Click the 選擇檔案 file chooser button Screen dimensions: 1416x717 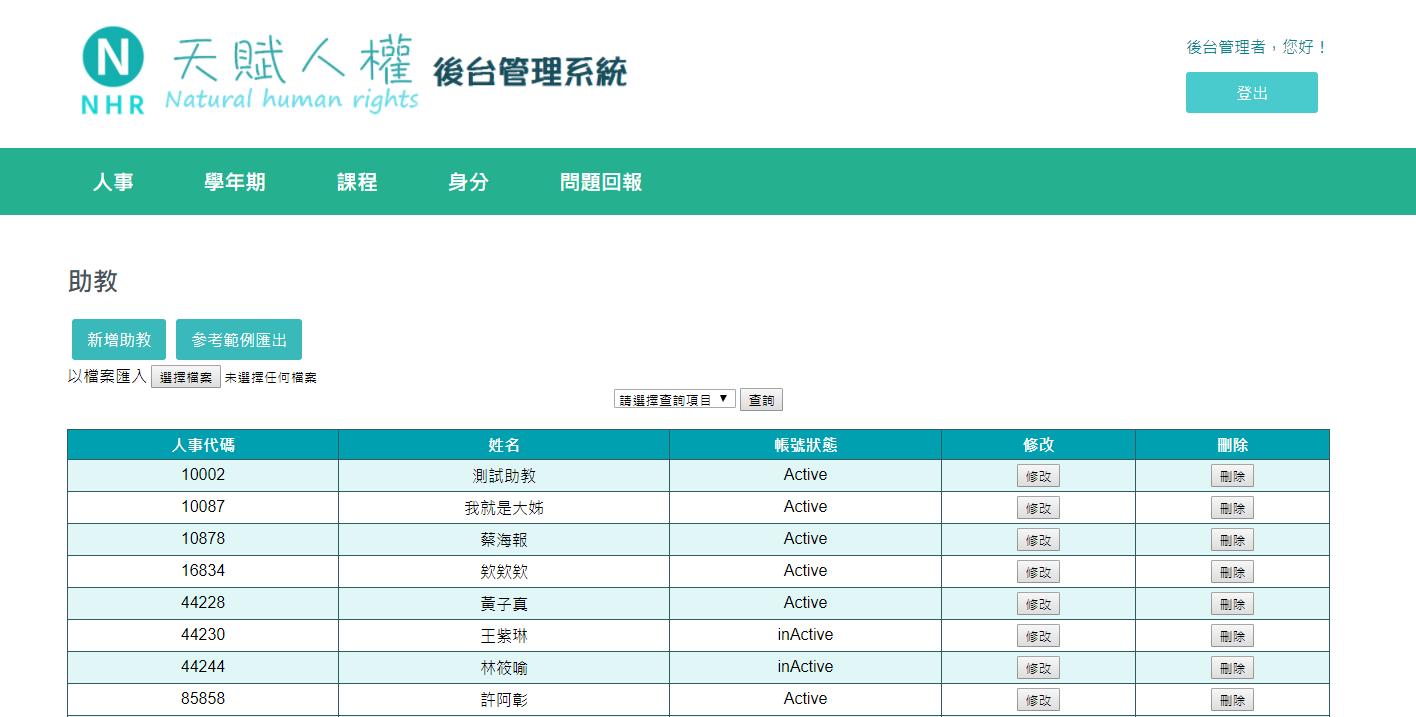186,377
